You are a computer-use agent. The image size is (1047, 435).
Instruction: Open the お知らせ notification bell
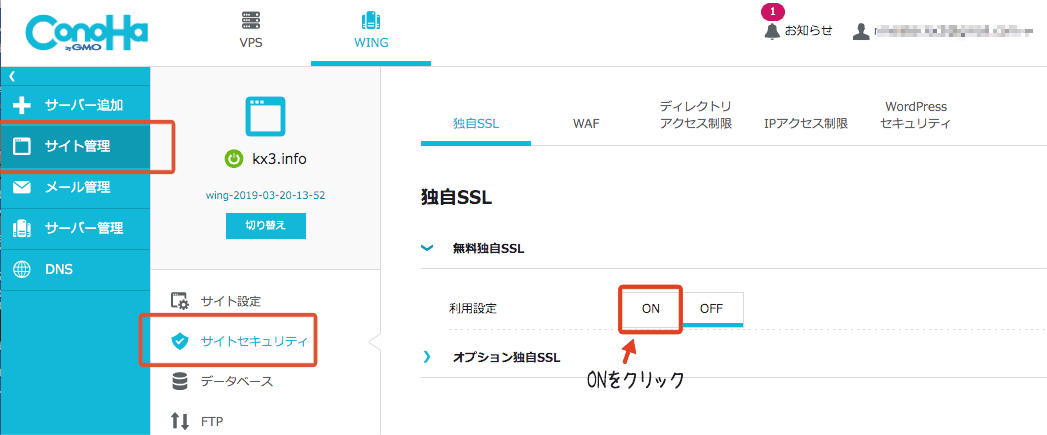point(773,31)
